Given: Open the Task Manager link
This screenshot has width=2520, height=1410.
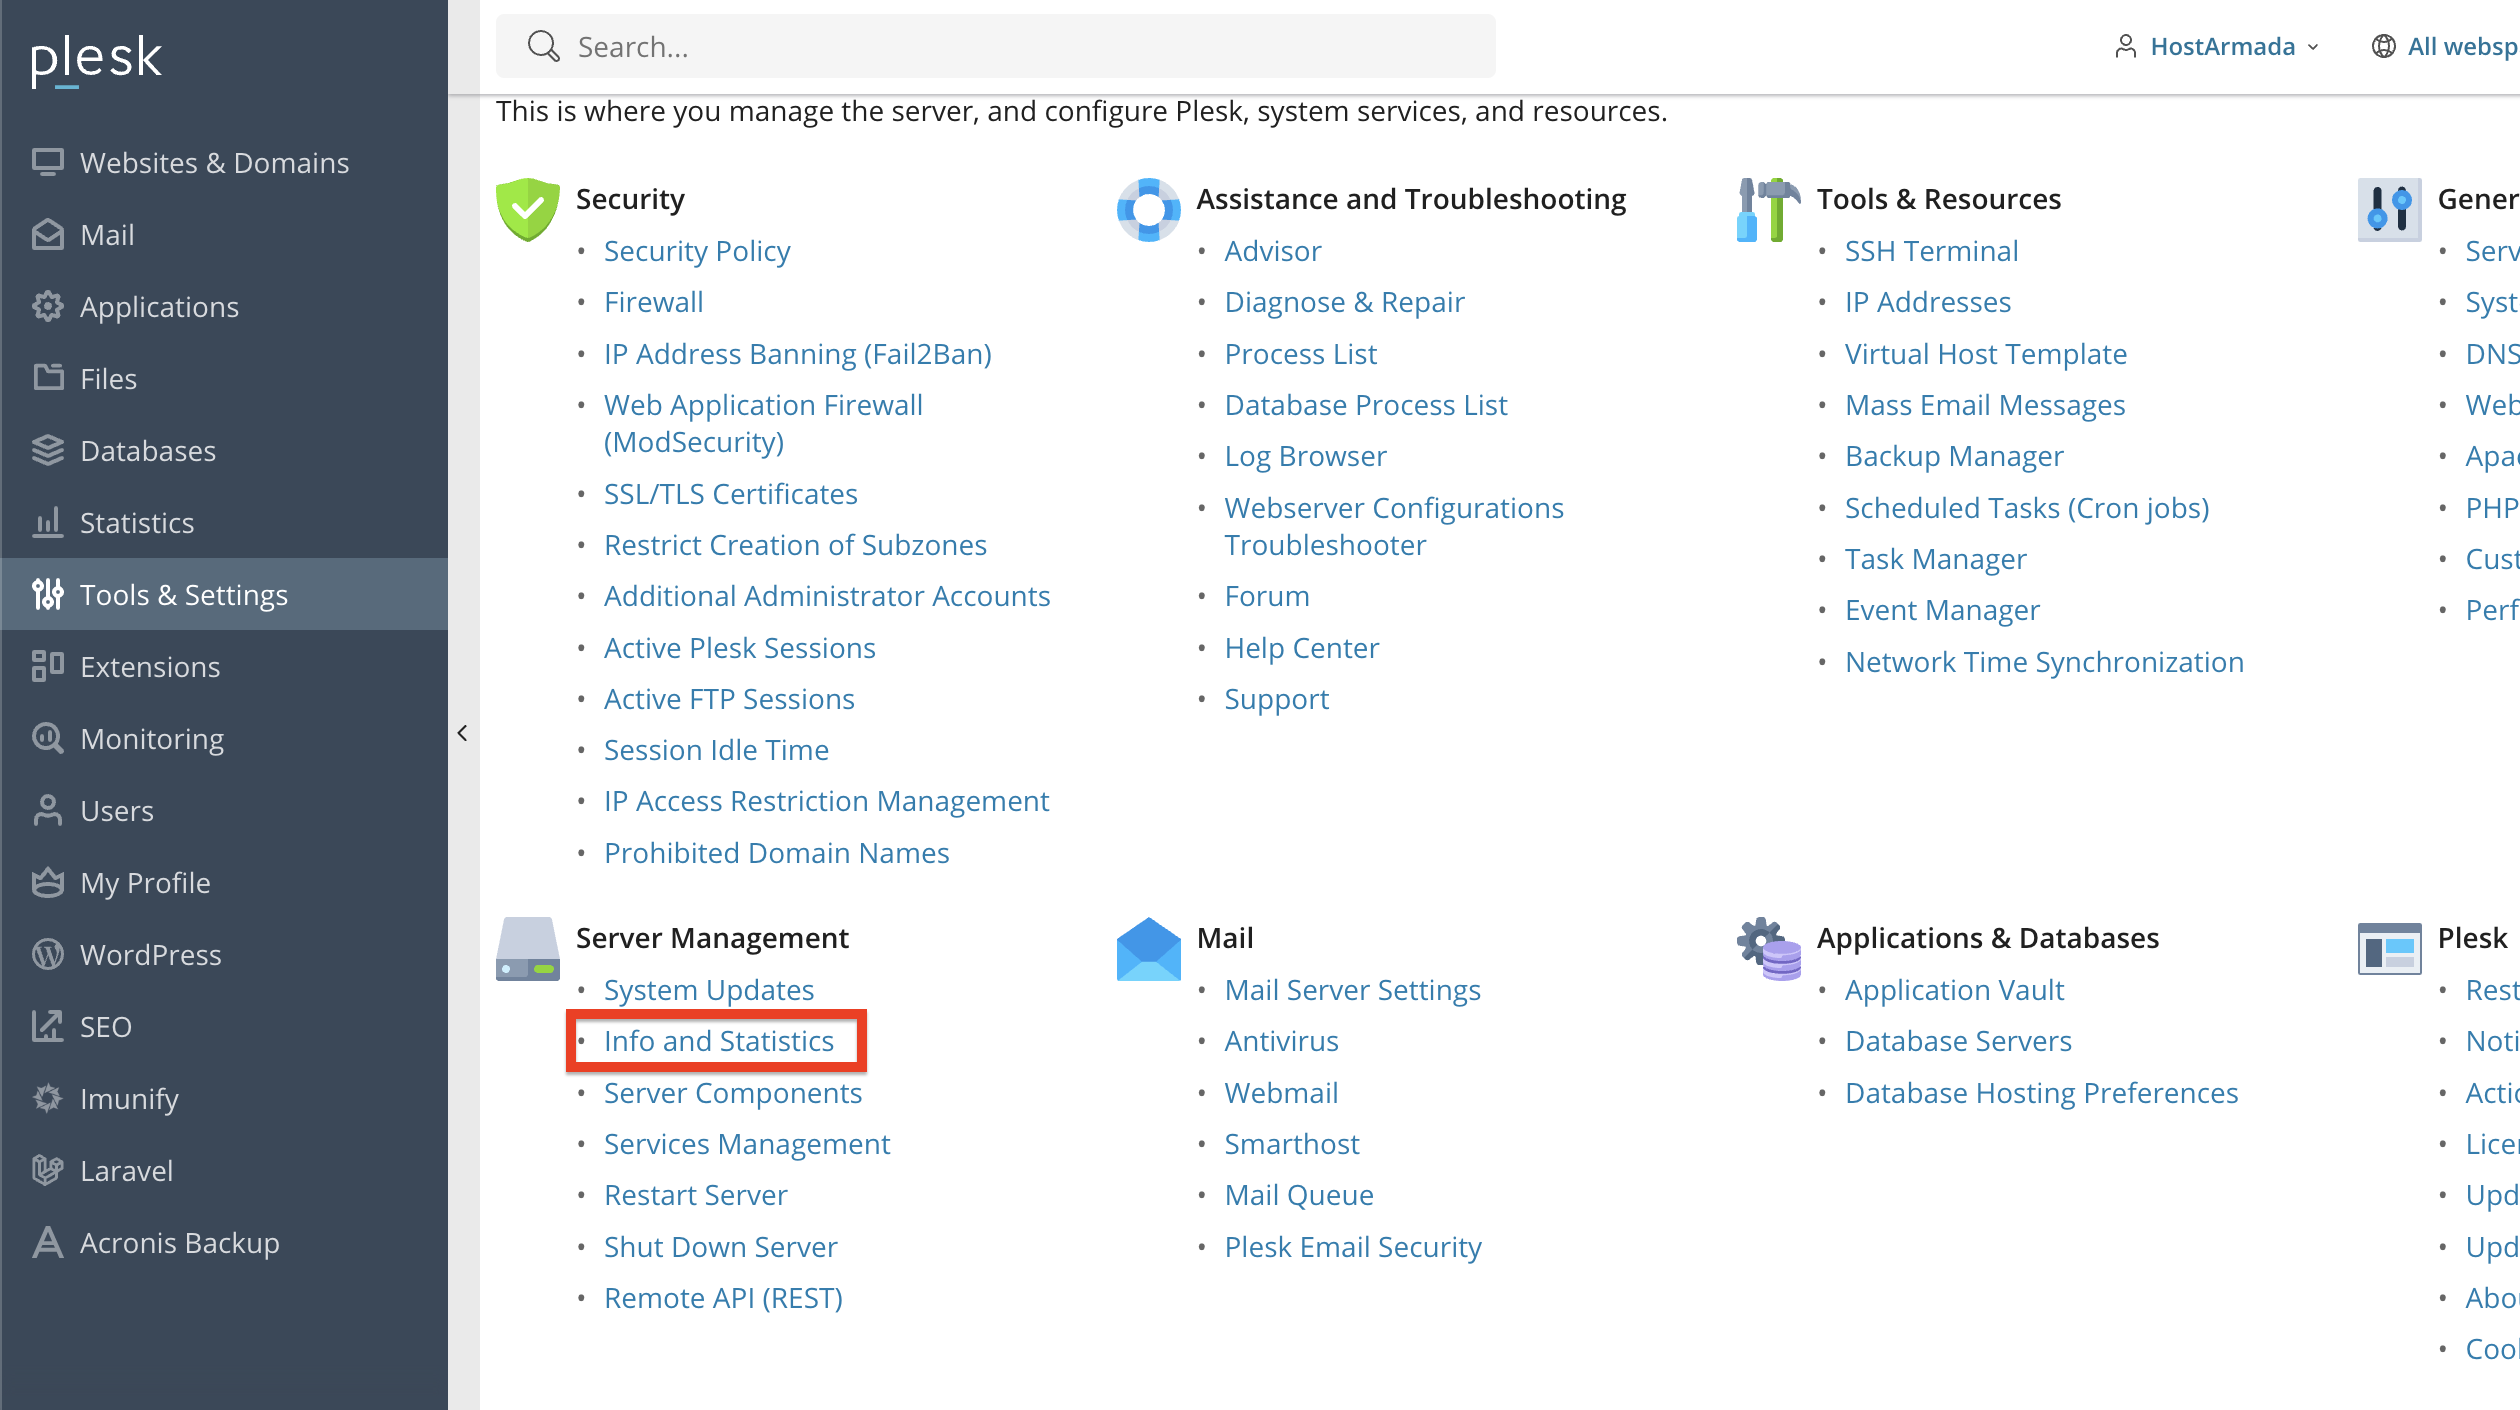Looking at the screenshot, I should (1936, 559).
